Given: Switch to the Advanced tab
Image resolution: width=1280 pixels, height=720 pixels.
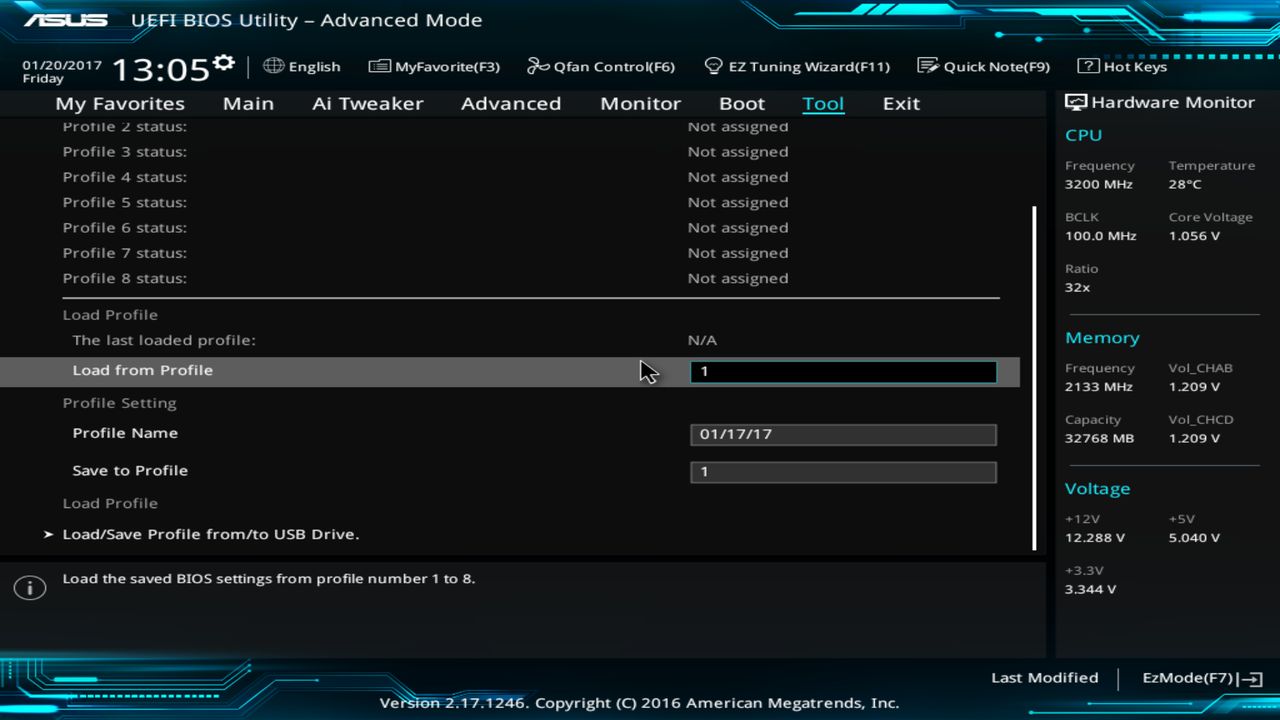Looking at the screenshot, I should [510, 103].
